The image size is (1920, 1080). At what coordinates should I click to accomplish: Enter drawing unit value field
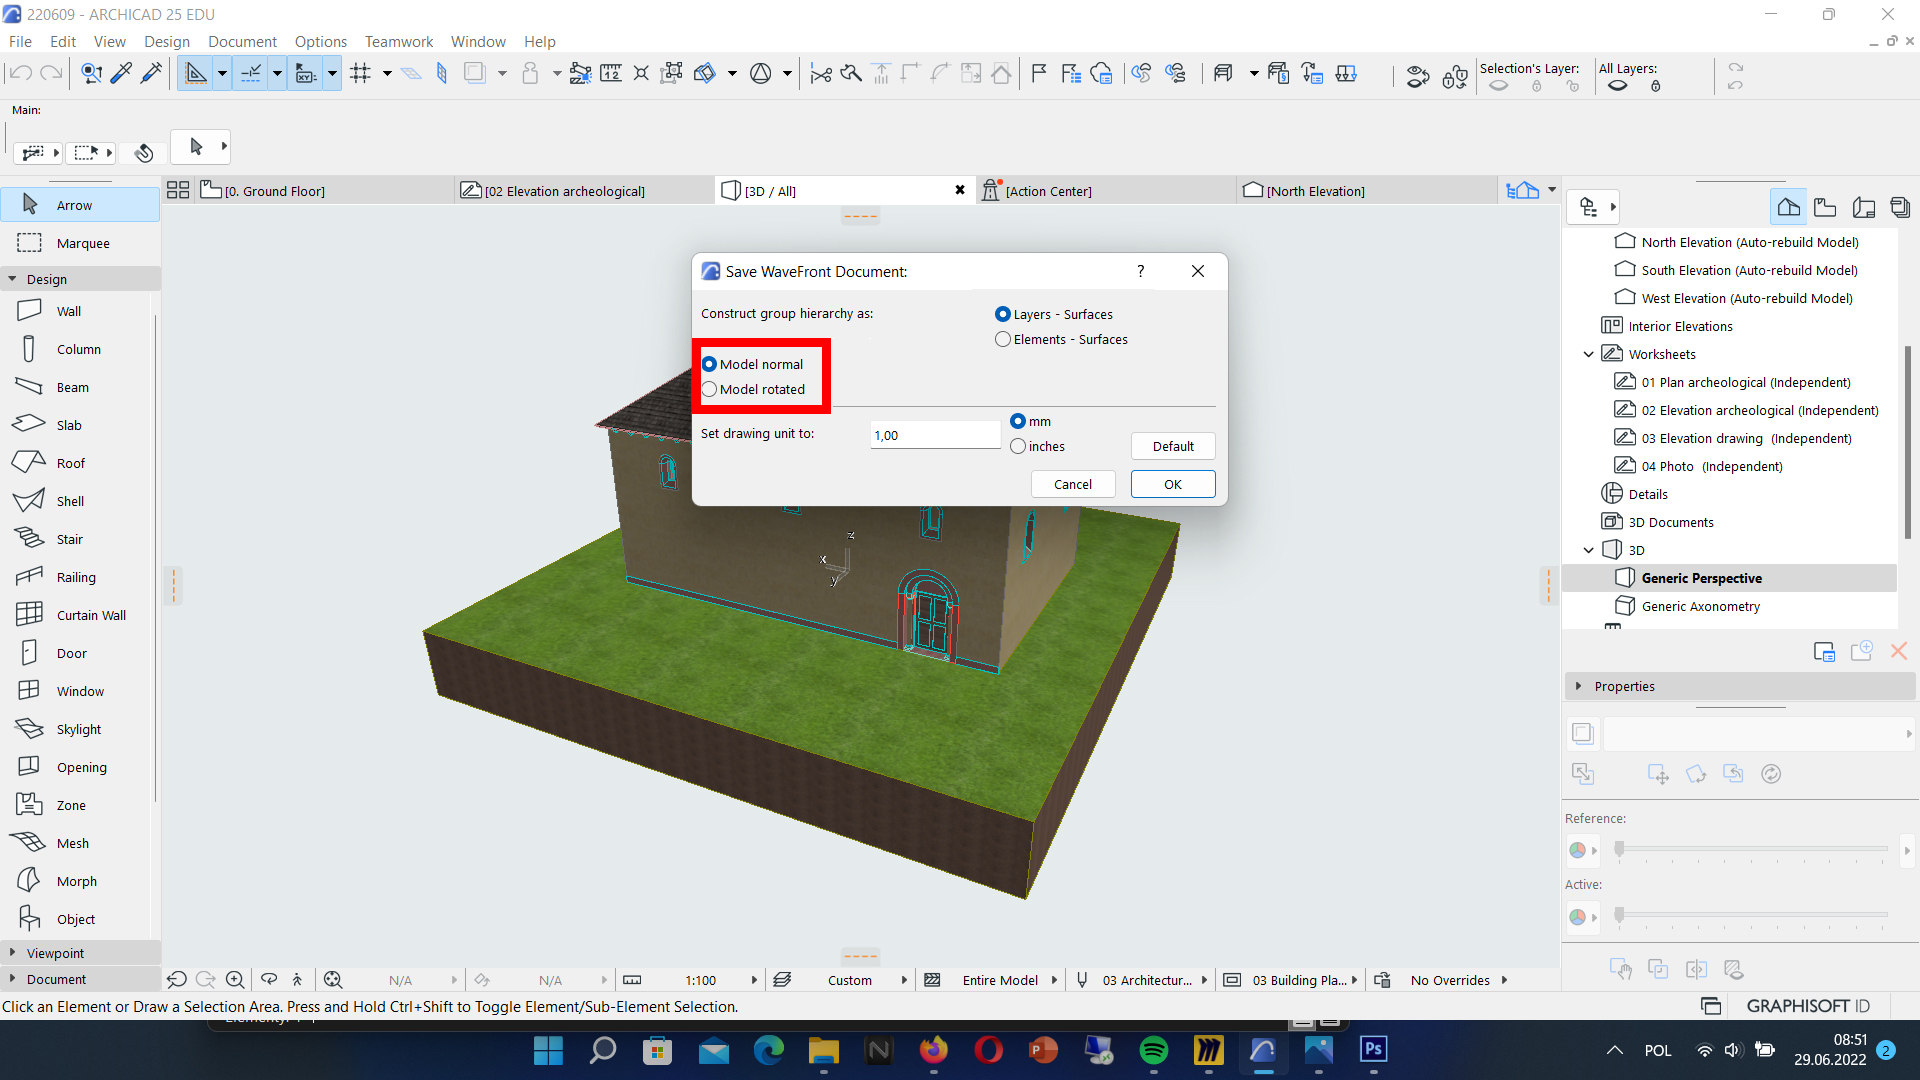(935, 434)
